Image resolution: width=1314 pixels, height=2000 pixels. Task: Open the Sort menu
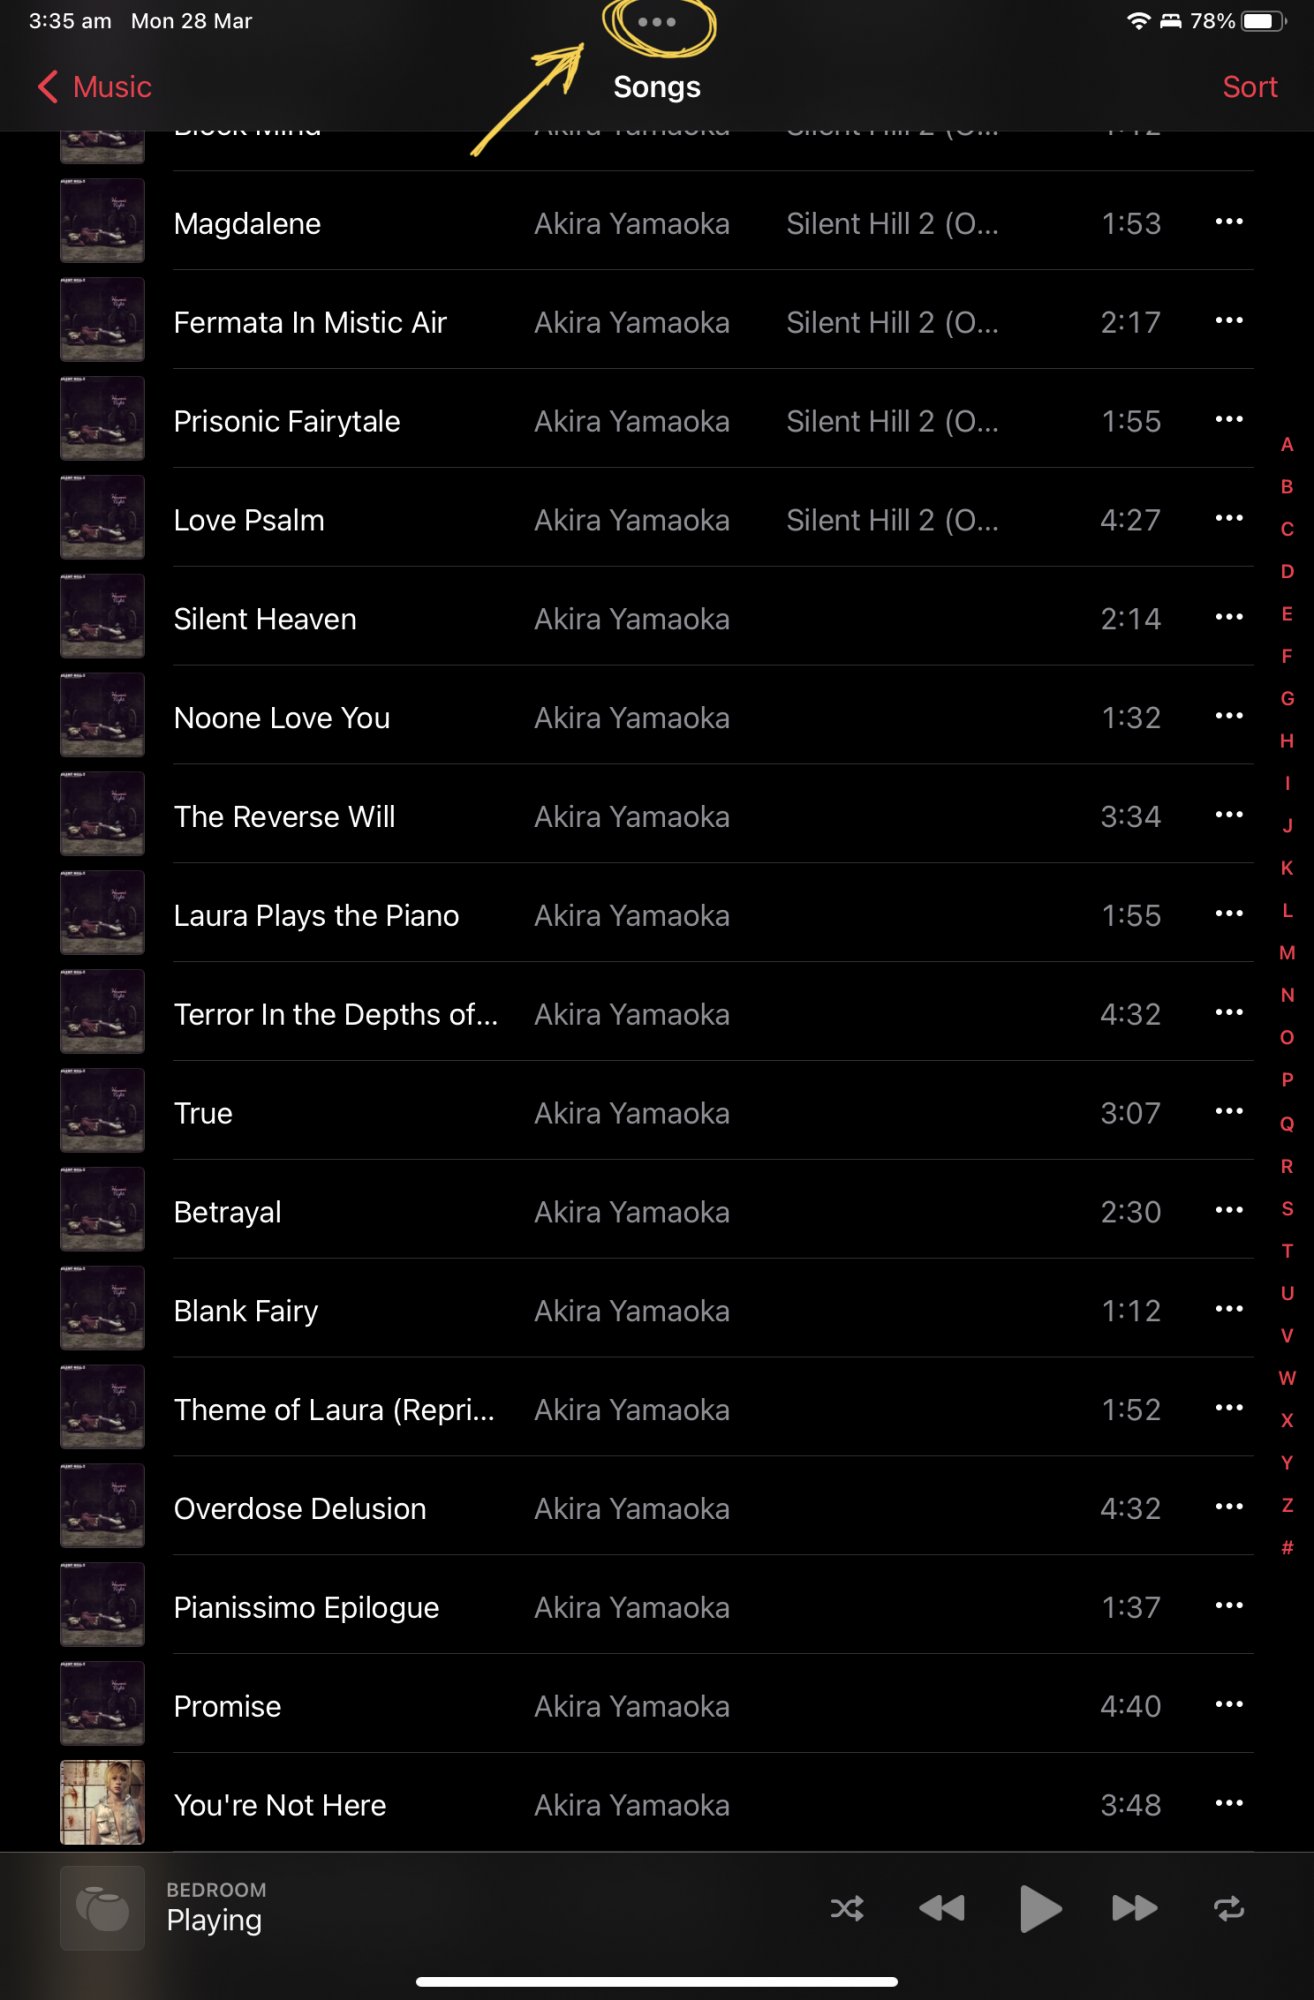[x=1249, y=87]
